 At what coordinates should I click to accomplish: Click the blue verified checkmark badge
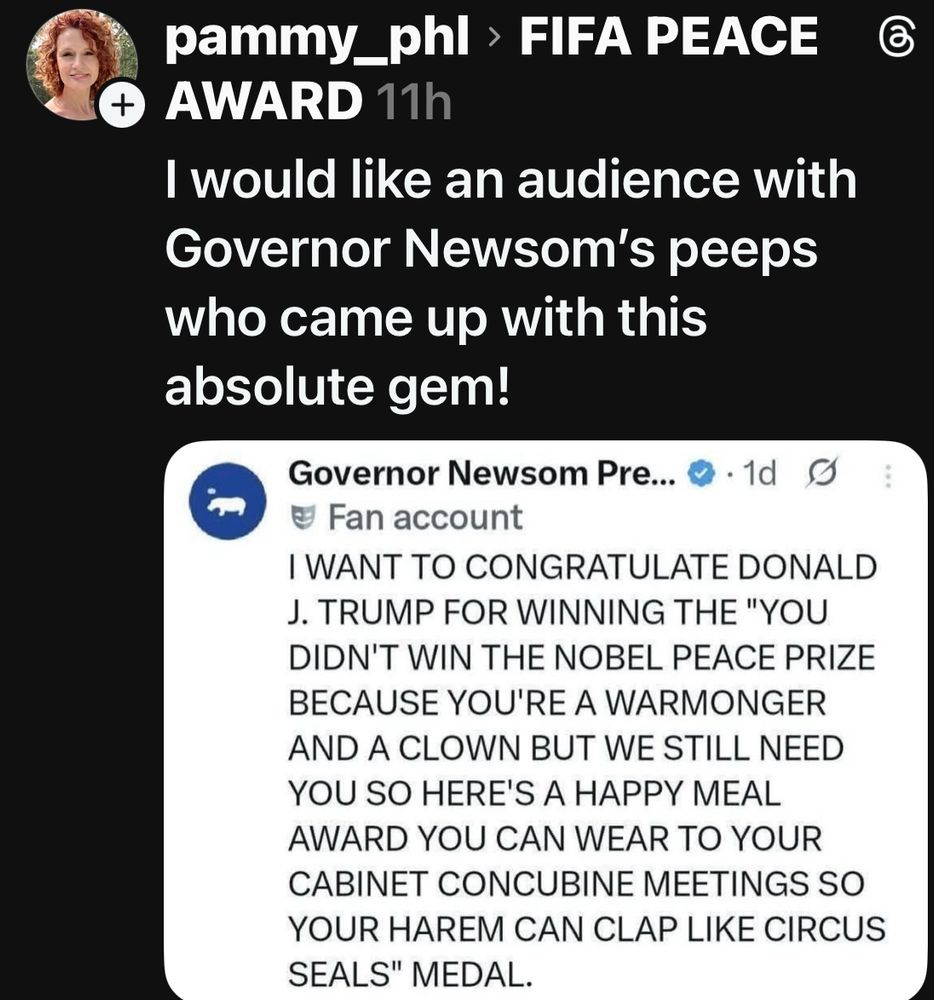point(704,473)
